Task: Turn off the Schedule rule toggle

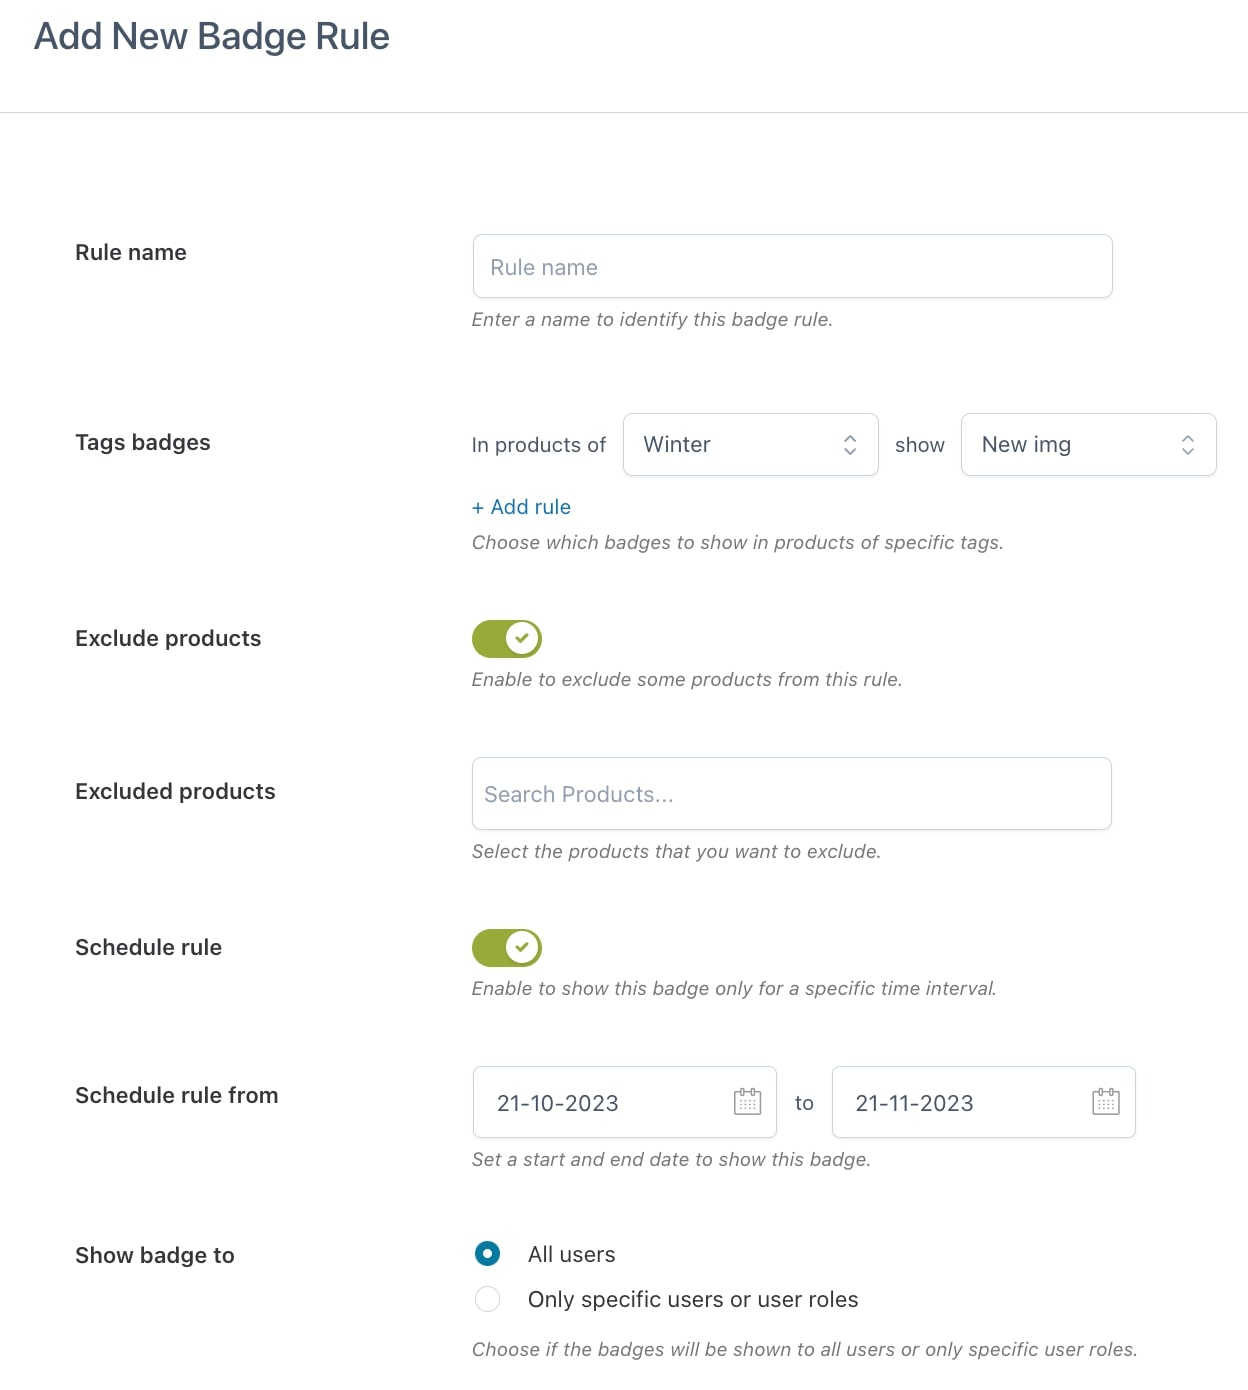Action: tap(507, 947)
